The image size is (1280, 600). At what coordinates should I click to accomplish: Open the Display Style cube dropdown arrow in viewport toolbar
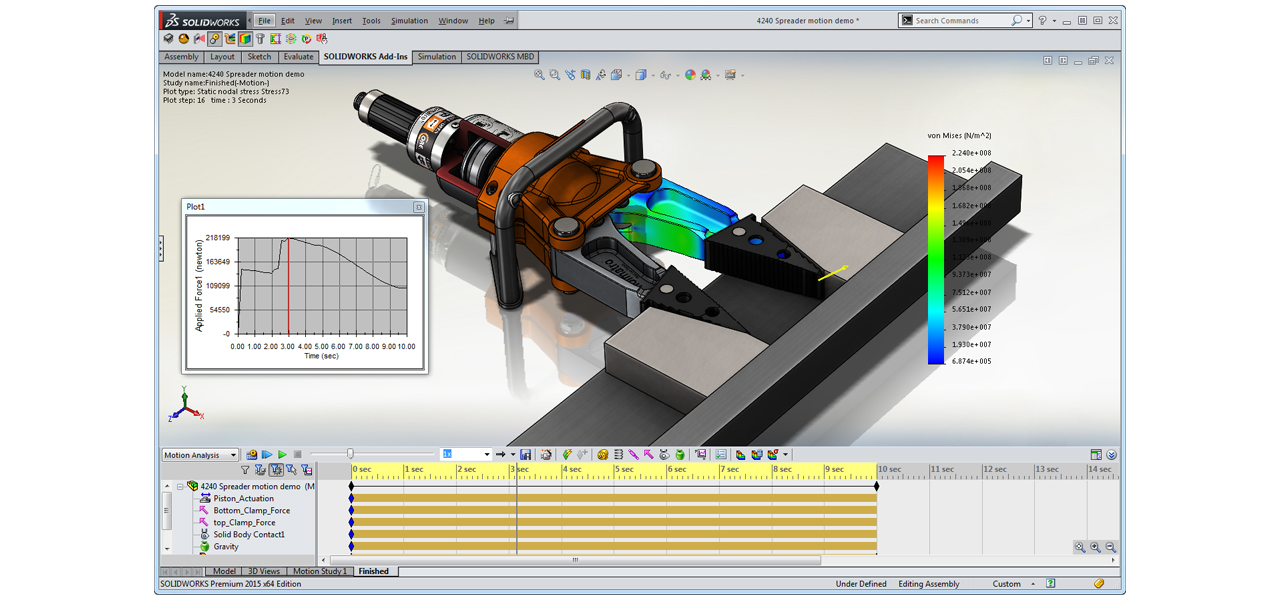pos(653,75)
